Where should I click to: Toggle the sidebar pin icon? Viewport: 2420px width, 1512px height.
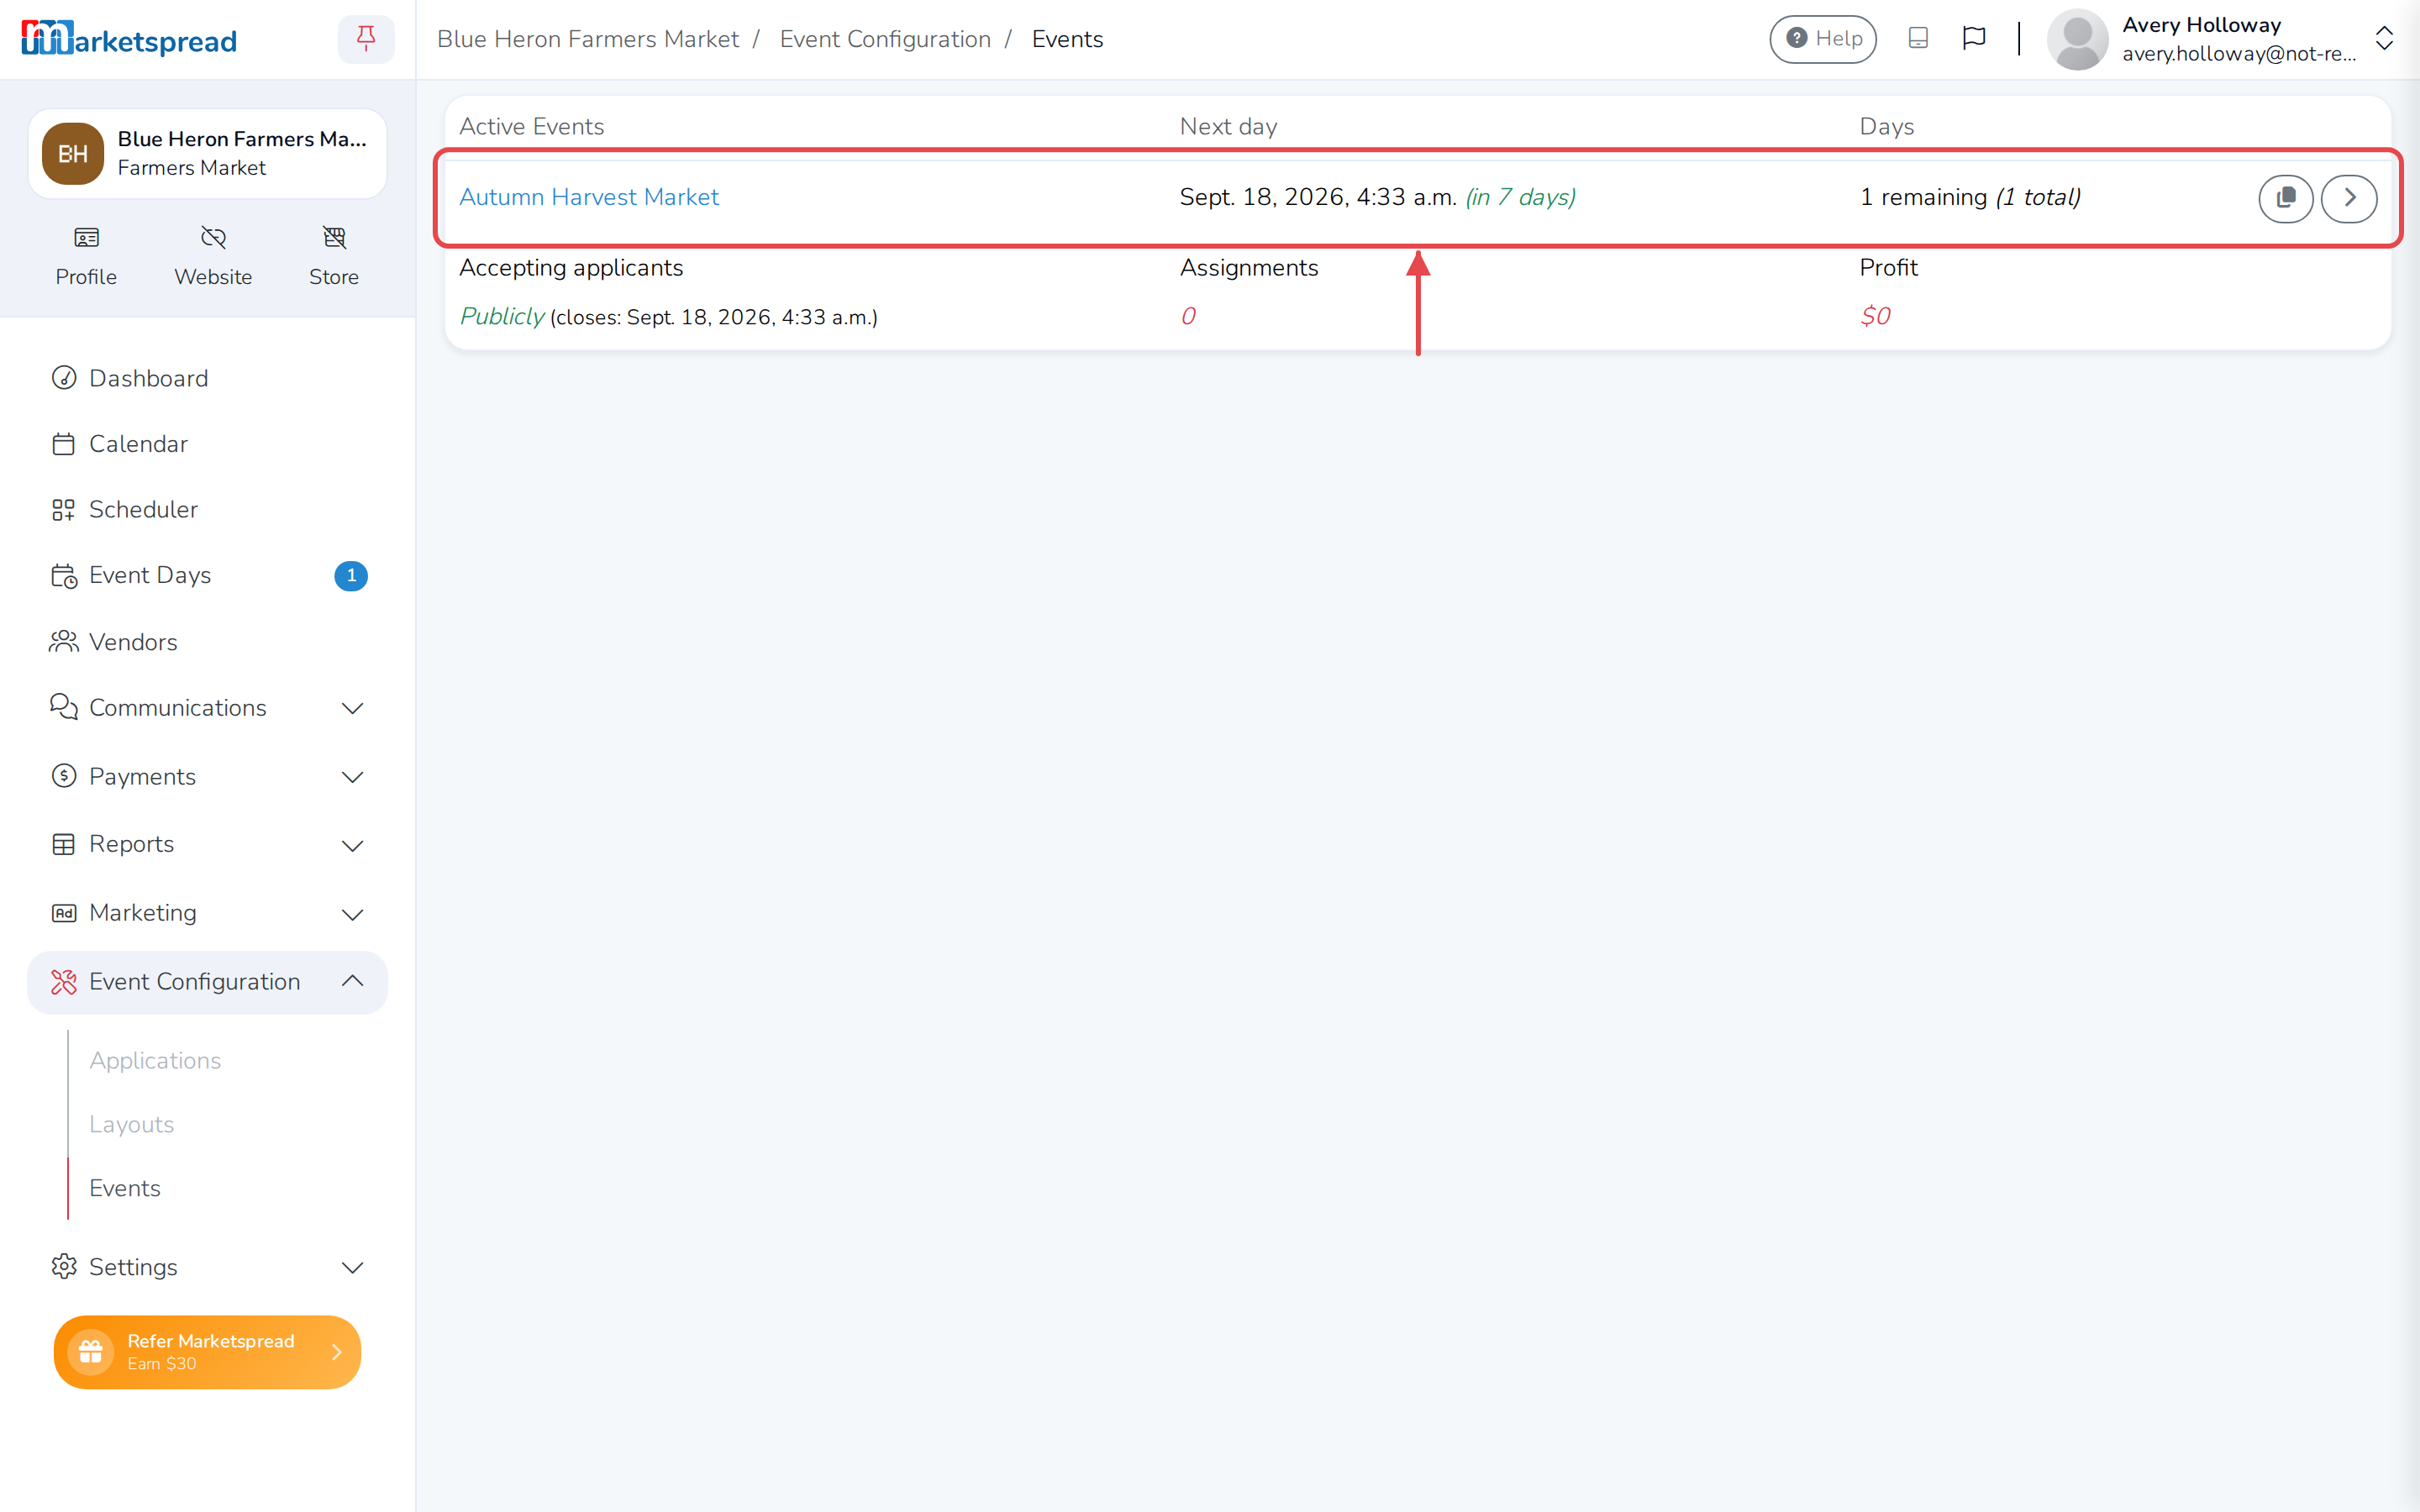(x=366, y=39)
